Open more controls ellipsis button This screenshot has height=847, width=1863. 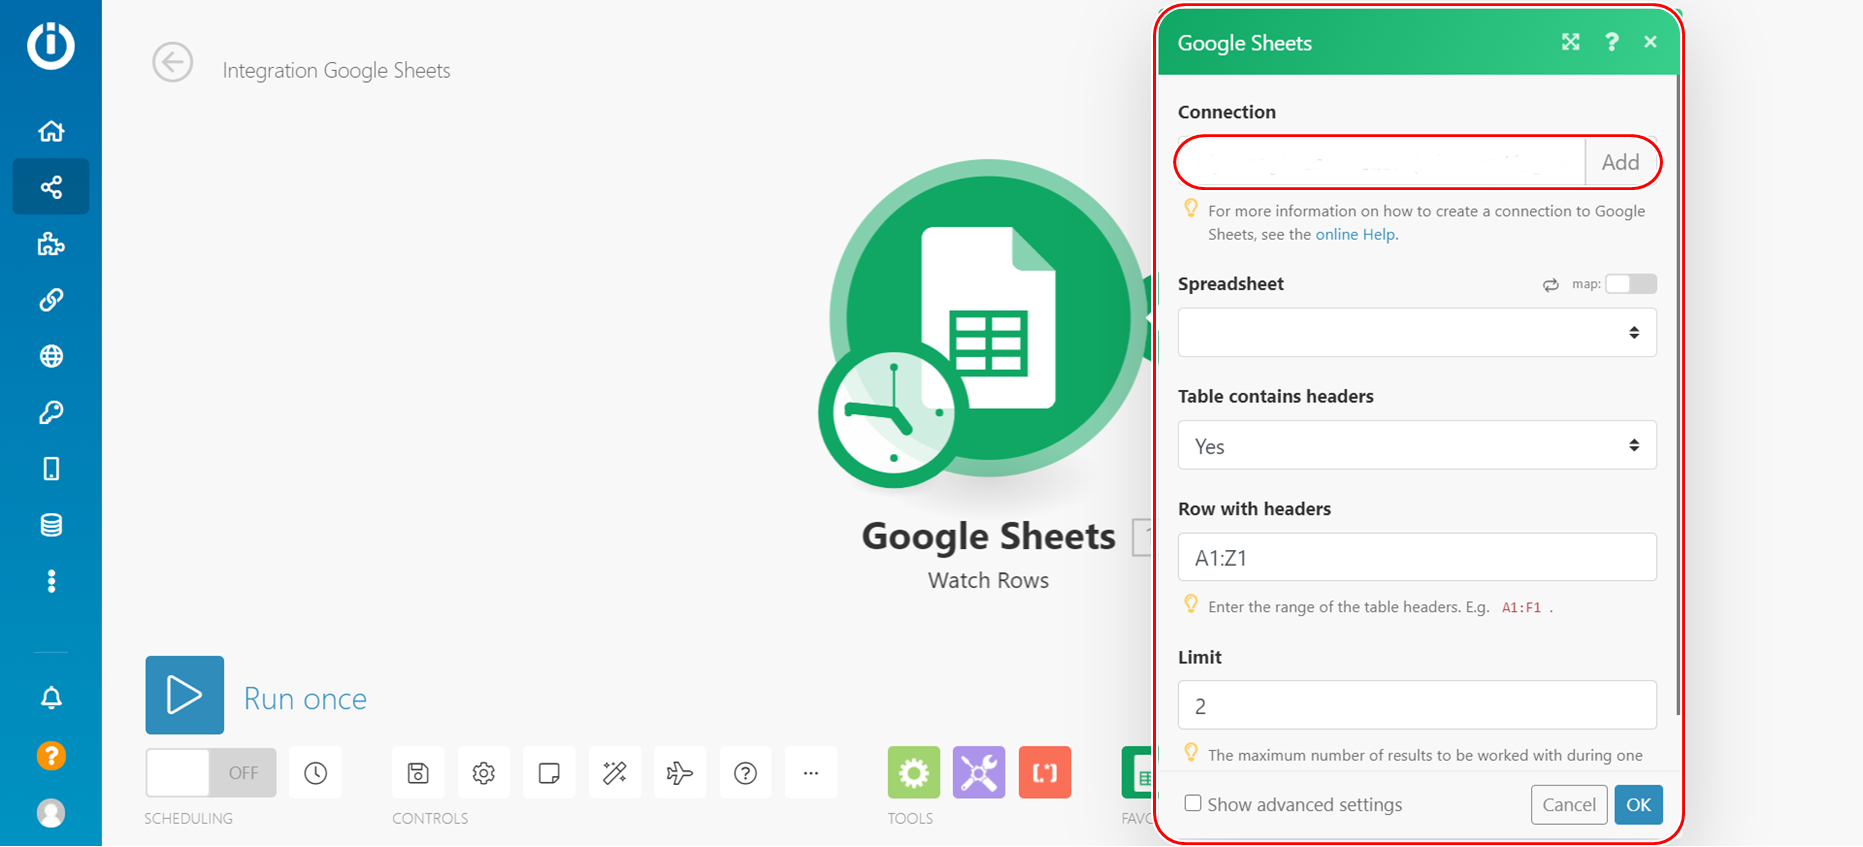pyautogui.click(x=811, y=772)
